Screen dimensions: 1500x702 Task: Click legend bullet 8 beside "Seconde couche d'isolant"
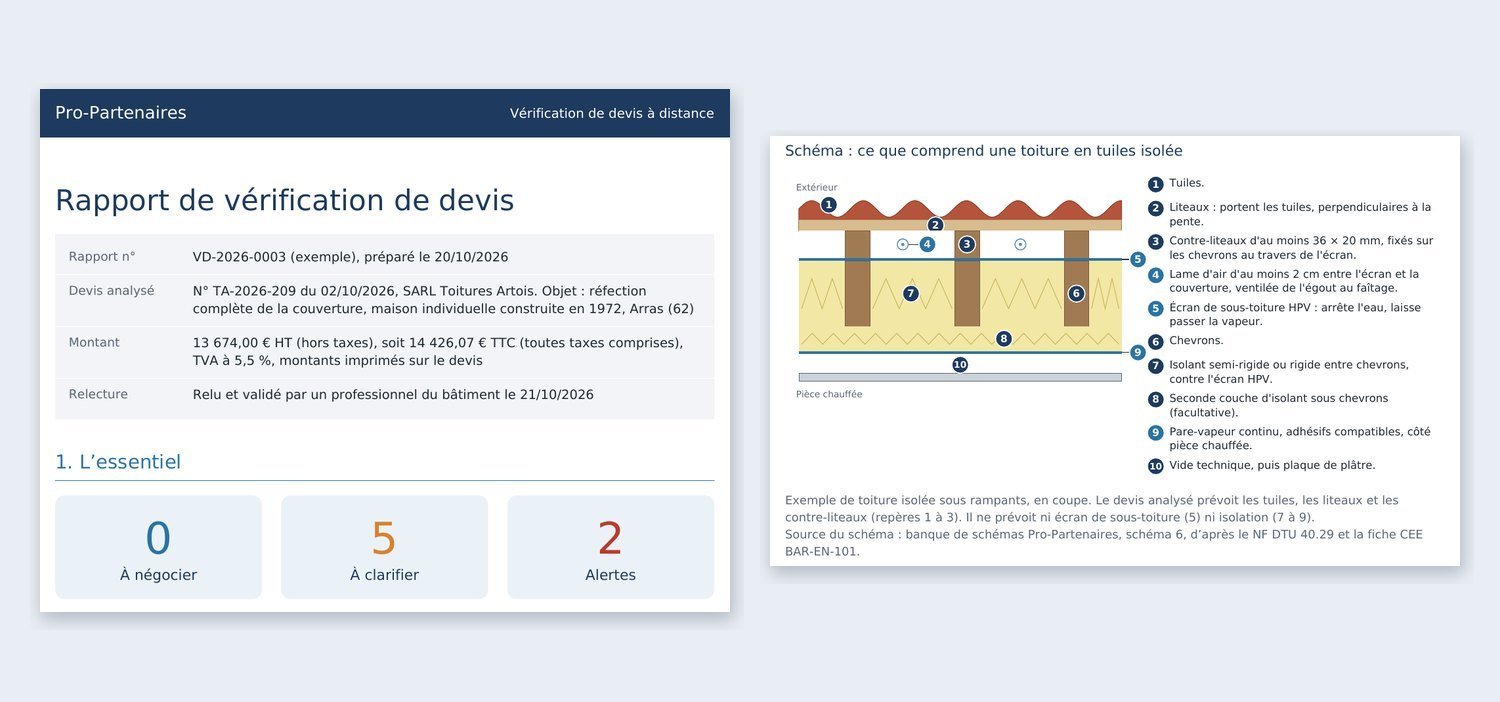tap(1155, 399)
